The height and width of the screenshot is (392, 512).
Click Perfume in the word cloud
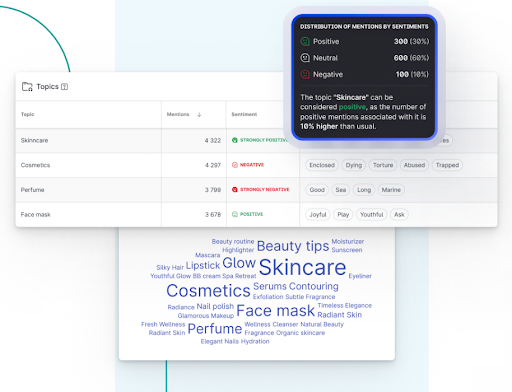coord(215,329)
